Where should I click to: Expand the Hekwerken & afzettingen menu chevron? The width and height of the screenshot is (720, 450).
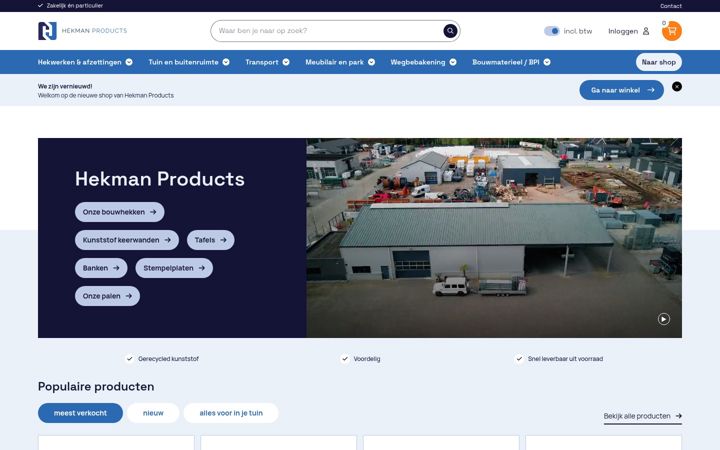129,62
